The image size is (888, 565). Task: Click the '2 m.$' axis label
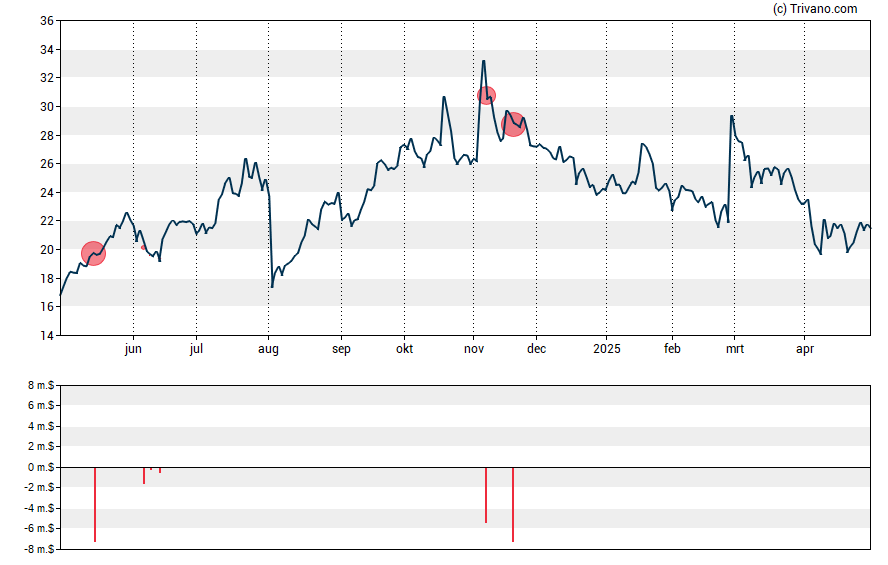coord(41,446)
